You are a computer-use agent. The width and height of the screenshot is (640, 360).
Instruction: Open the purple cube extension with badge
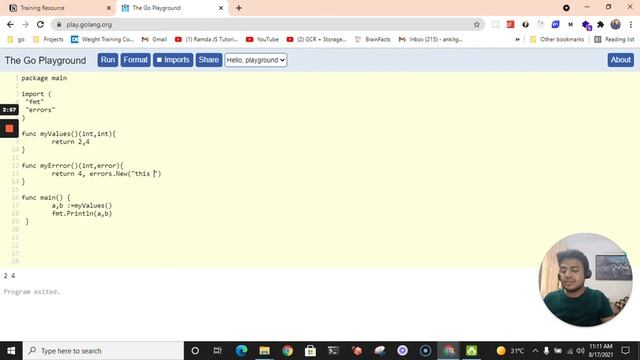point(587,25)
